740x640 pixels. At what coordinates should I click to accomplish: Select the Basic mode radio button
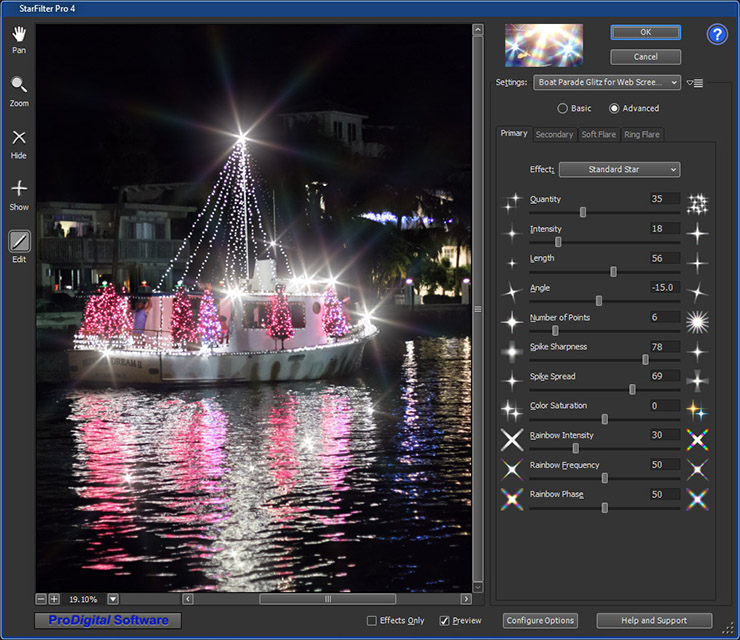click(562, 109)
